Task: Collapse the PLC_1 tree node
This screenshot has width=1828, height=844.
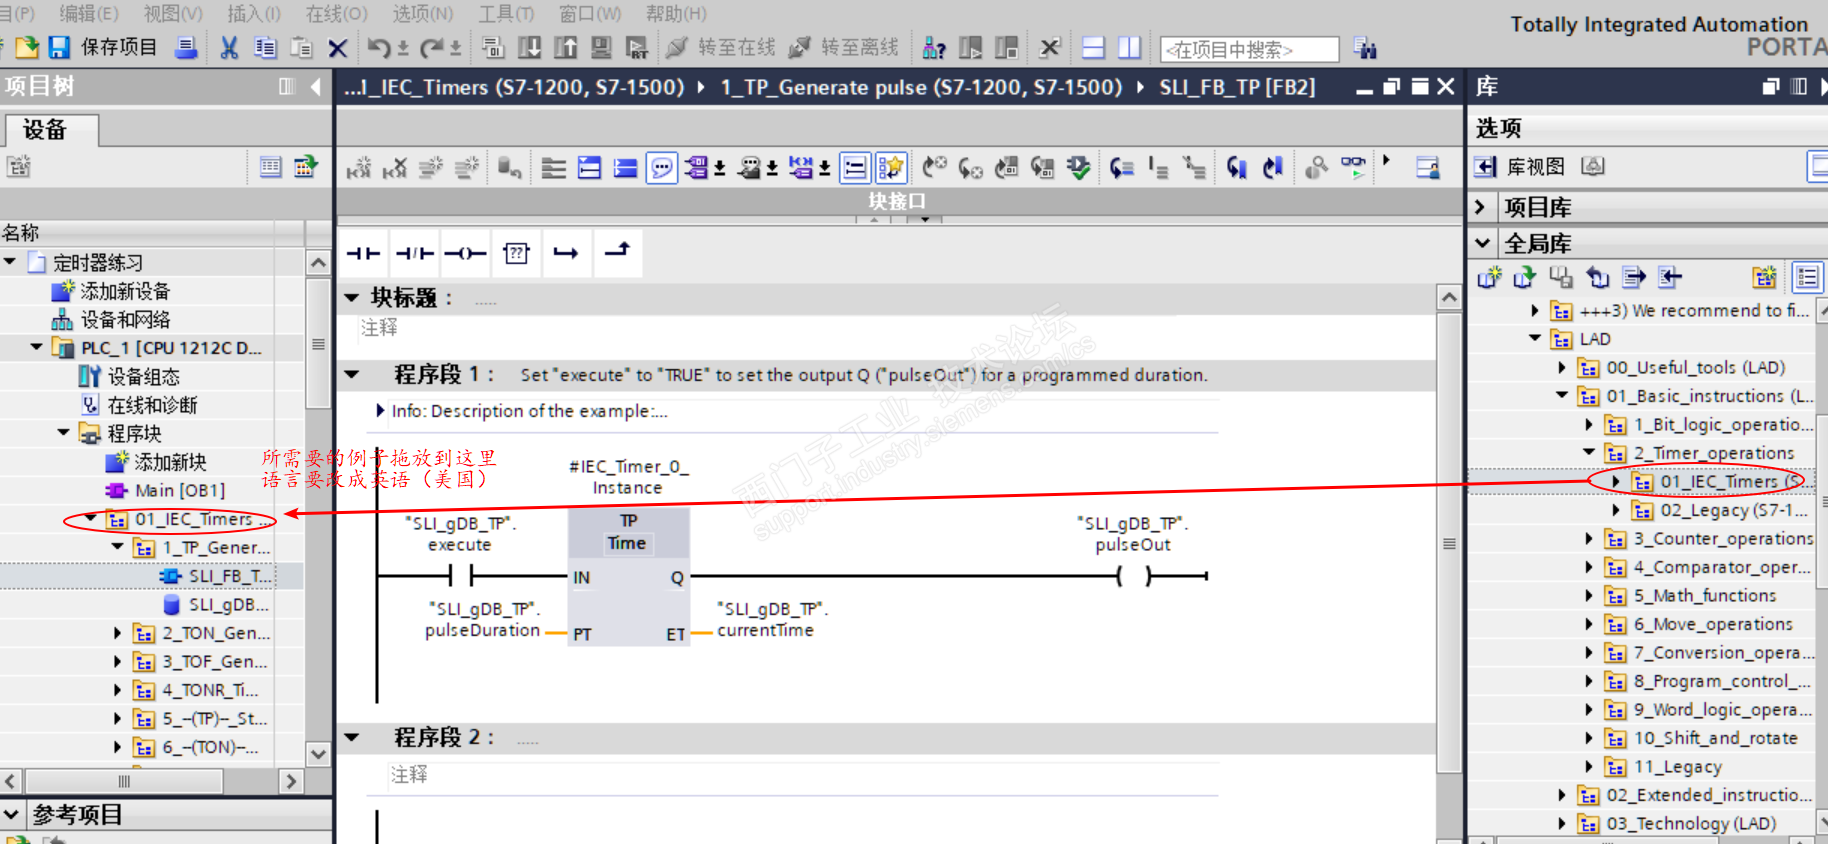Action: (37, 347)
